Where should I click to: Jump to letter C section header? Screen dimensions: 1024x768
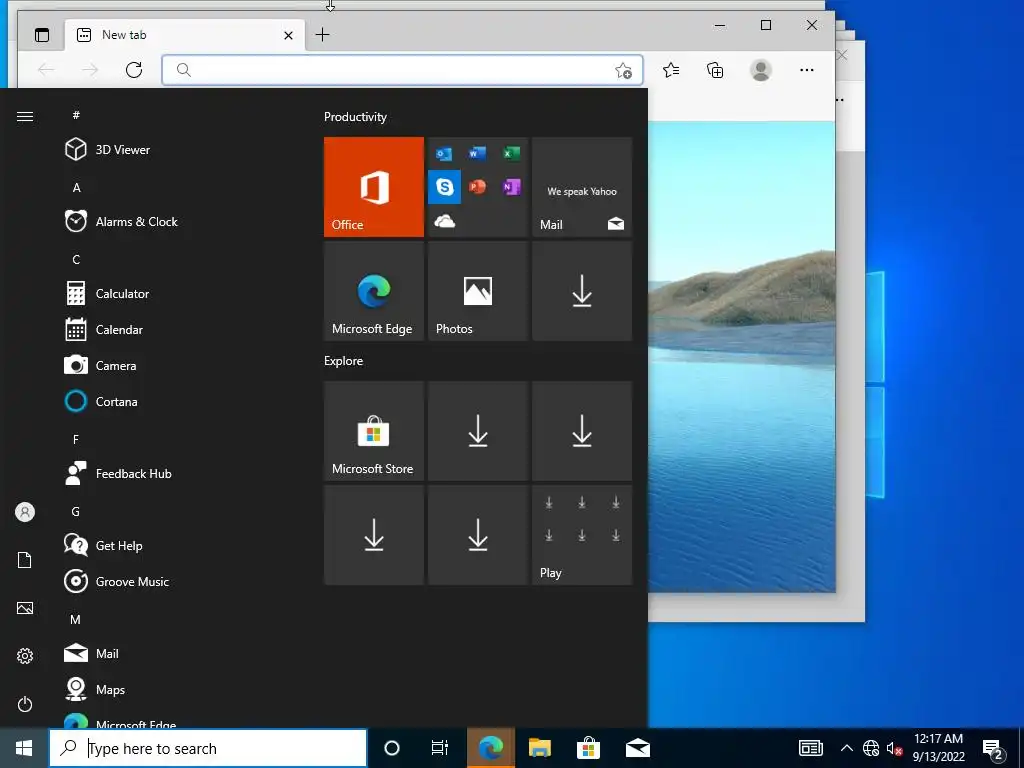pos(76,259)
